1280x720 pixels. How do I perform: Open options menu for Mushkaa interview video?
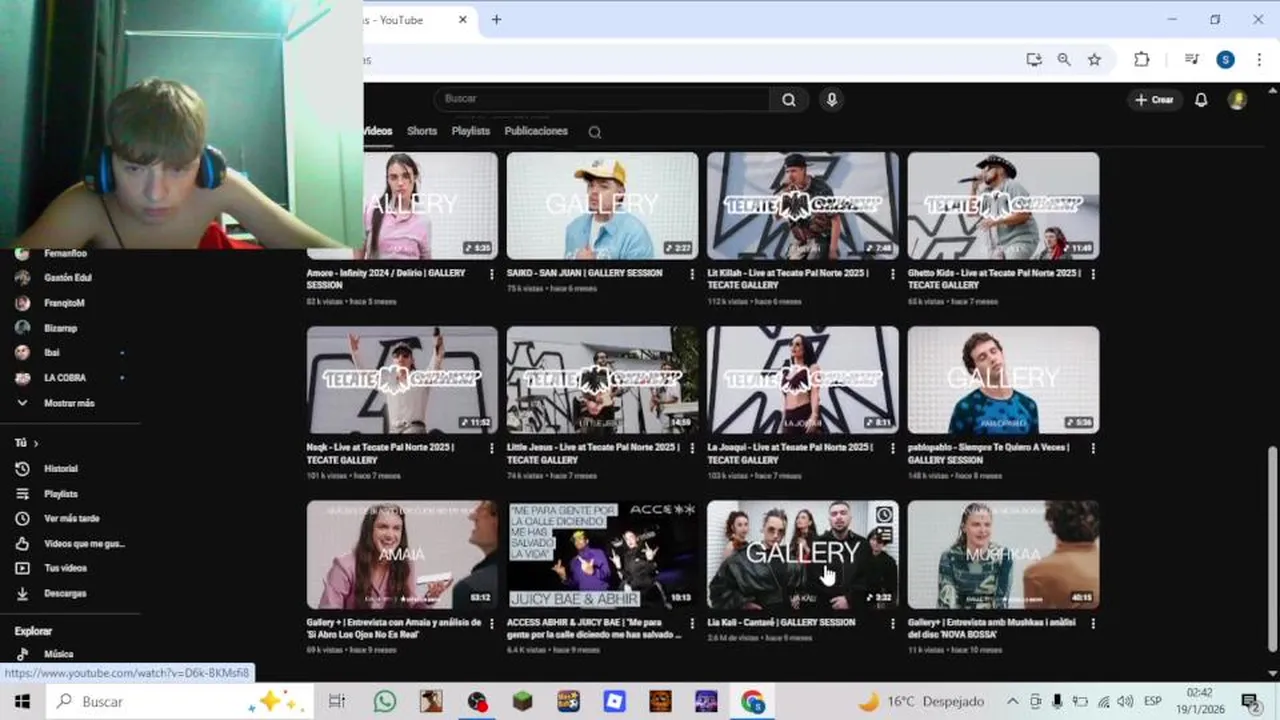(1093, 623)
